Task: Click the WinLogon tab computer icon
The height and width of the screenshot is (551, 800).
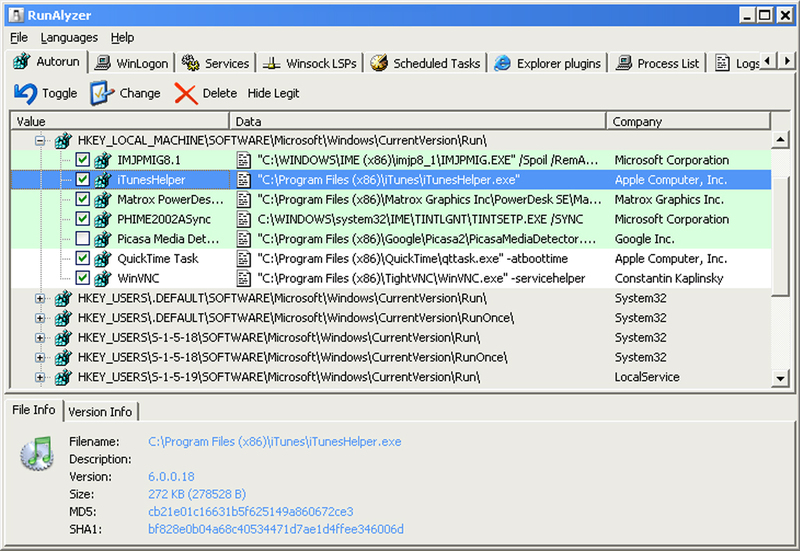Action: [x=103, y=63]
